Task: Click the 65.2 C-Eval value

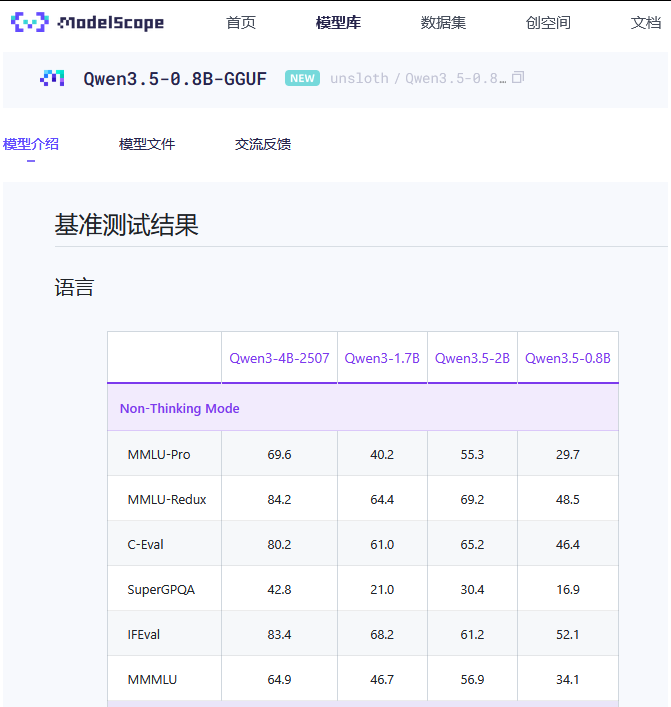Action: click(x=472, y=545)
